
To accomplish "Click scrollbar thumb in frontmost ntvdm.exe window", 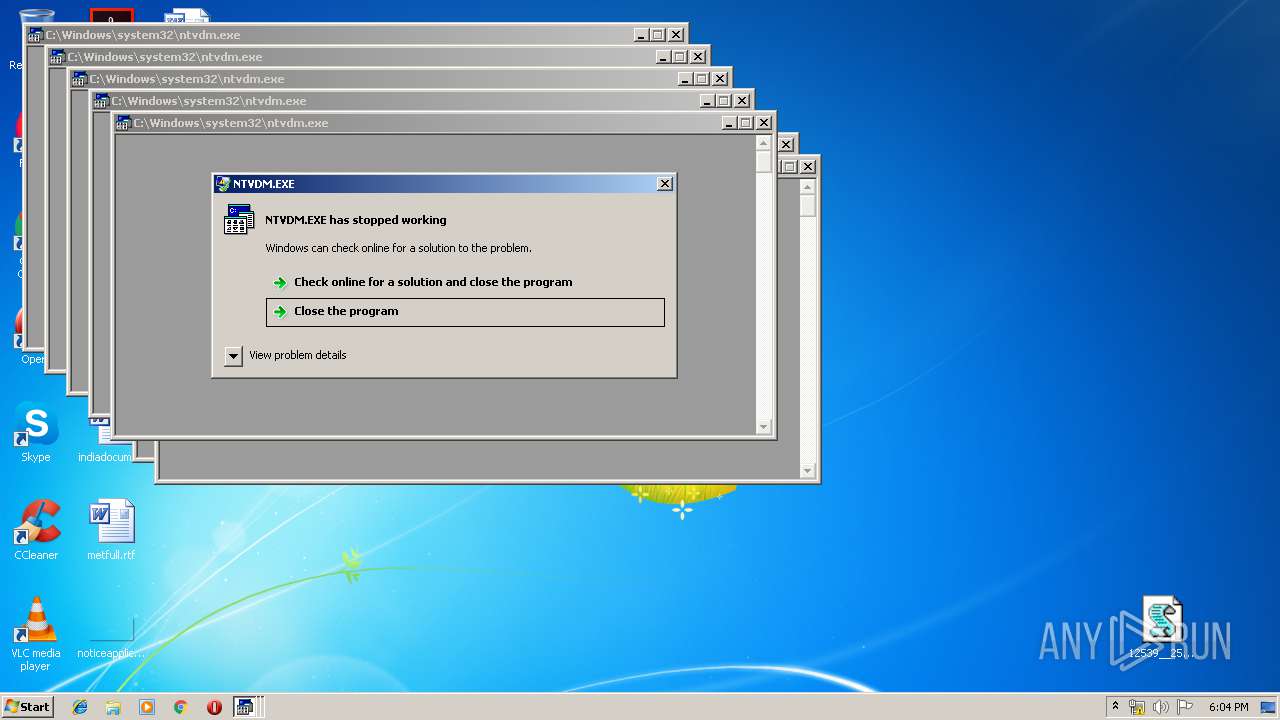I will 764,162.
